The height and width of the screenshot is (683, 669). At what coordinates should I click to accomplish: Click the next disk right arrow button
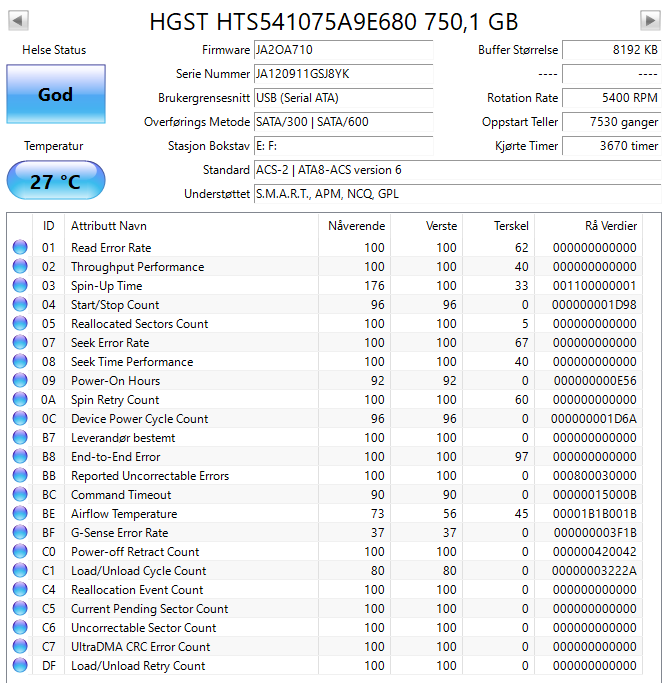tap(649, 20)
